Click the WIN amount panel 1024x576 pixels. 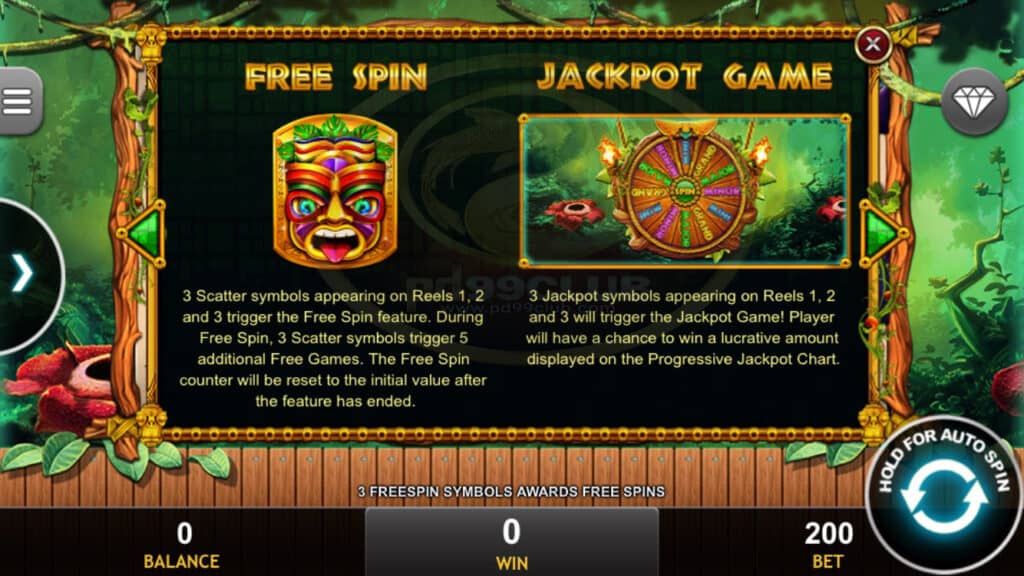(x=511, y=542)
